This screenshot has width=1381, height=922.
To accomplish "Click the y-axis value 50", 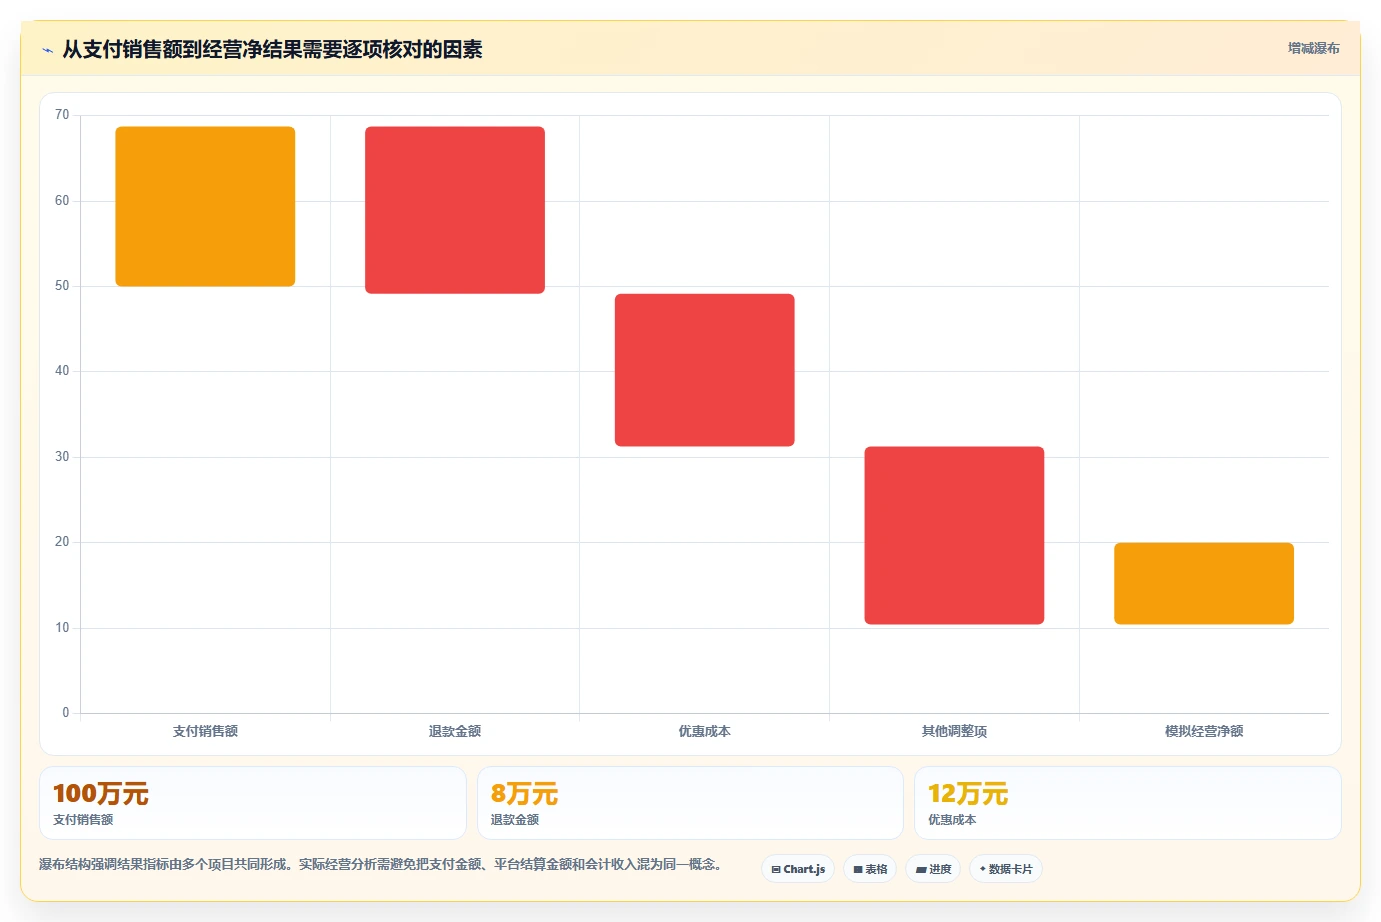I will 62,286.
